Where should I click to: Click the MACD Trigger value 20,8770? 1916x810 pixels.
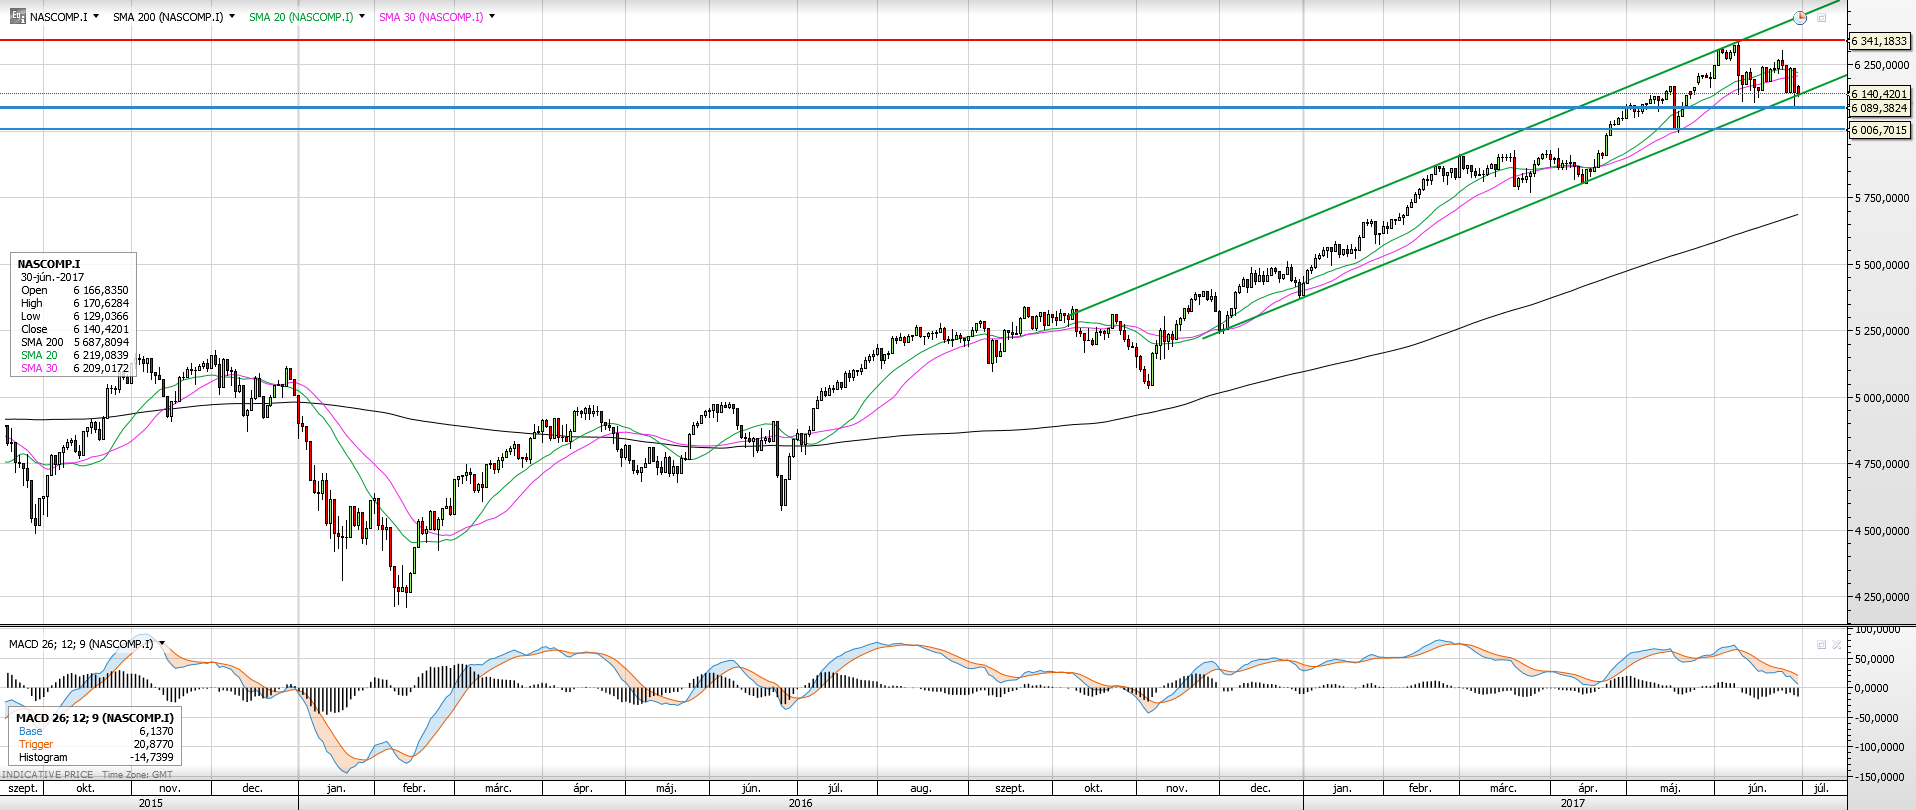[x=154, y=744]
